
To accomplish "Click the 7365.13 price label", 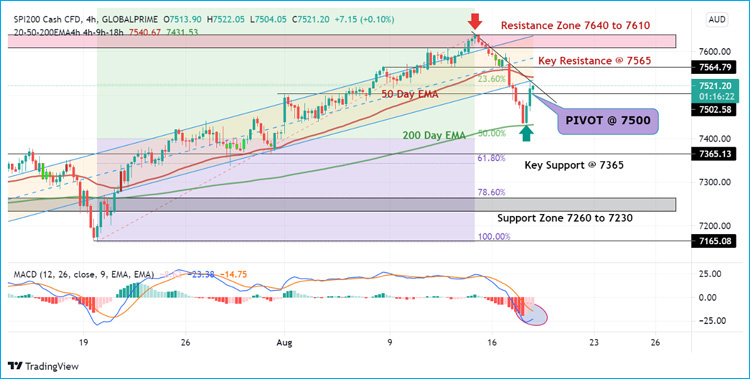I will pos(714,154).
